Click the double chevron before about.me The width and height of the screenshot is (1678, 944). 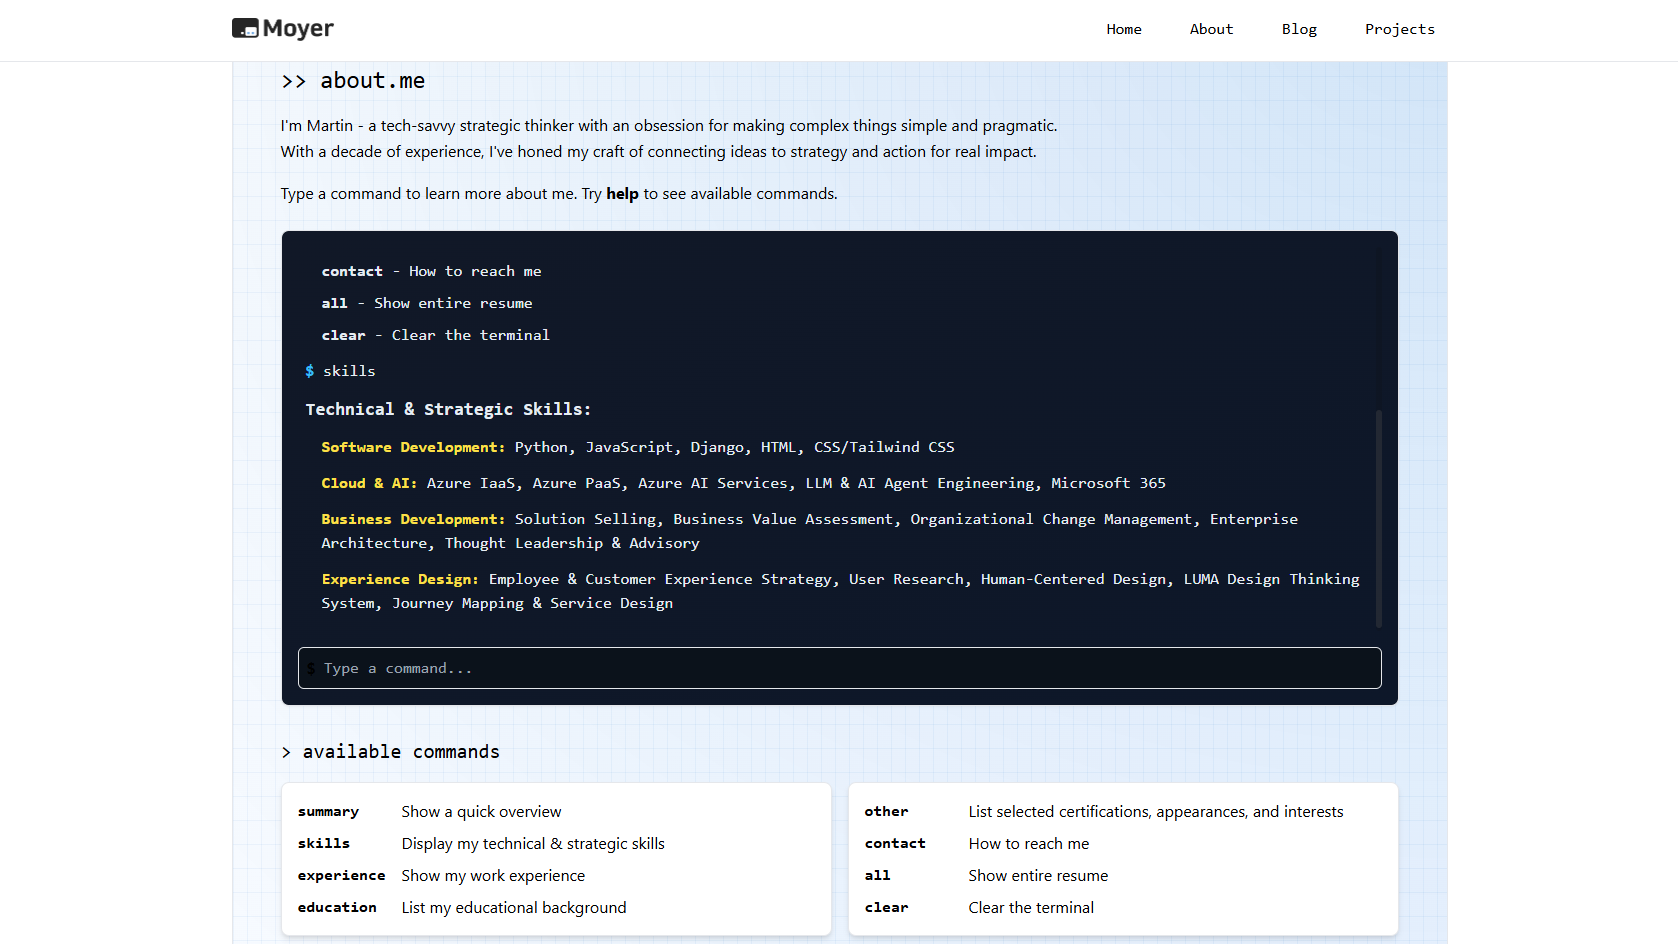tap(293, 81)
